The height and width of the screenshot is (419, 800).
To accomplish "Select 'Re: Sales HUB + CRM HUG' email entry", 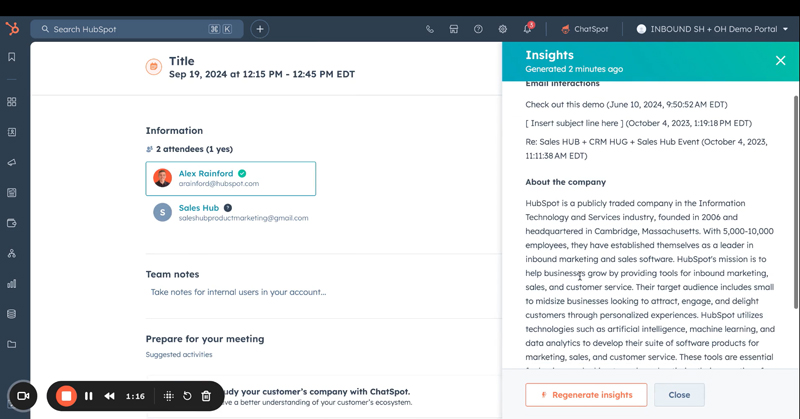I will pyautogui.click(x=646, y=149).
